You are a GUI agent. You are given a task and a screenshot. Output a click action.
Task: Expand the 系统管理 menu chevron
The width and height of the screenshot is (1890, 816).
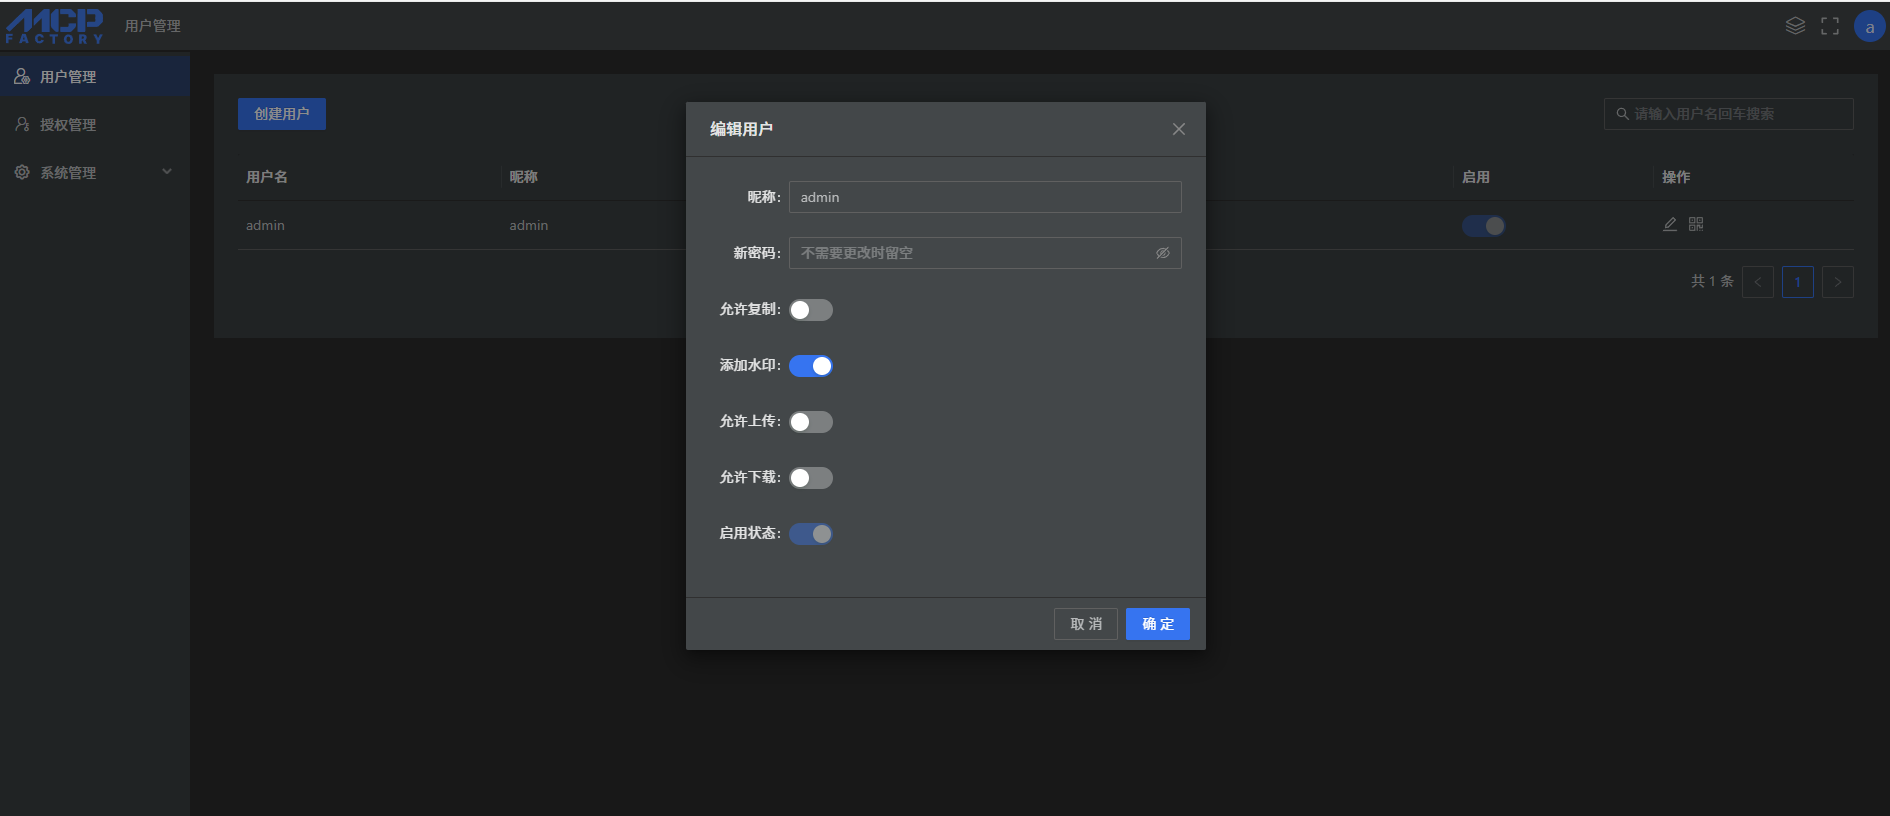[167, 172]
